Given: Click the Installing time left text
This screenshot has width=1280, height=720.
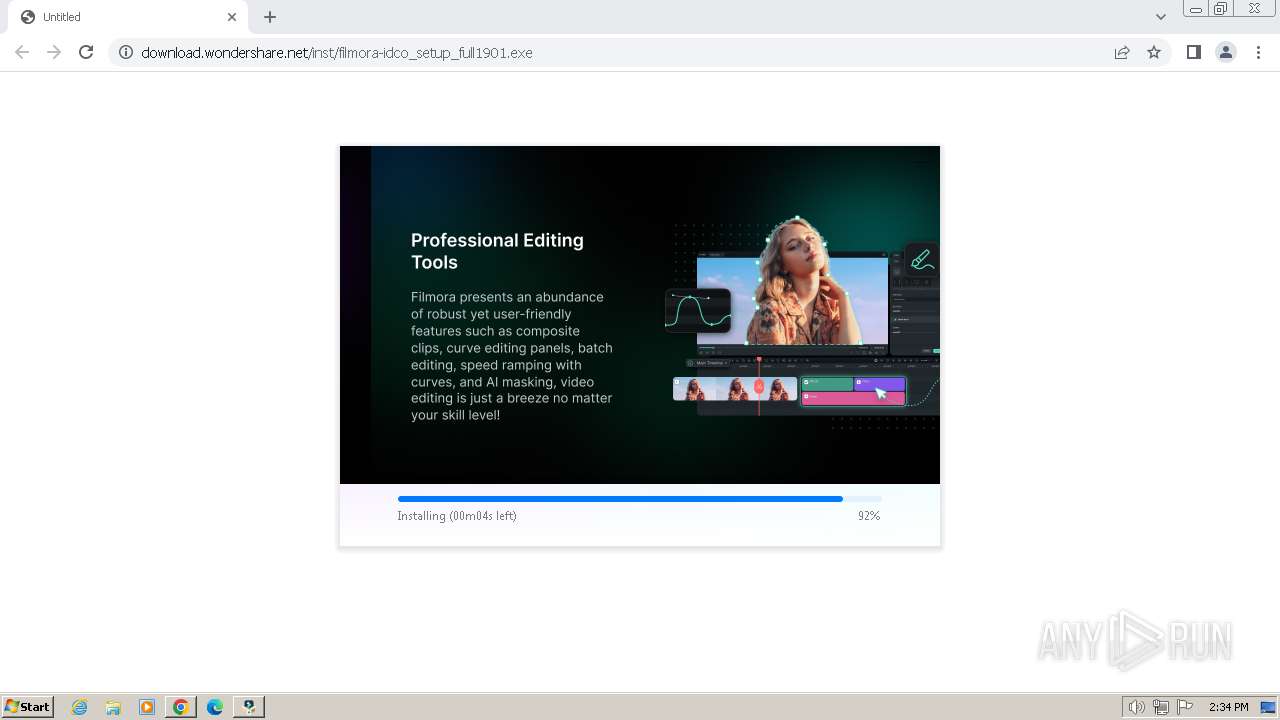Looking at the screenshot, I should 457,516.
